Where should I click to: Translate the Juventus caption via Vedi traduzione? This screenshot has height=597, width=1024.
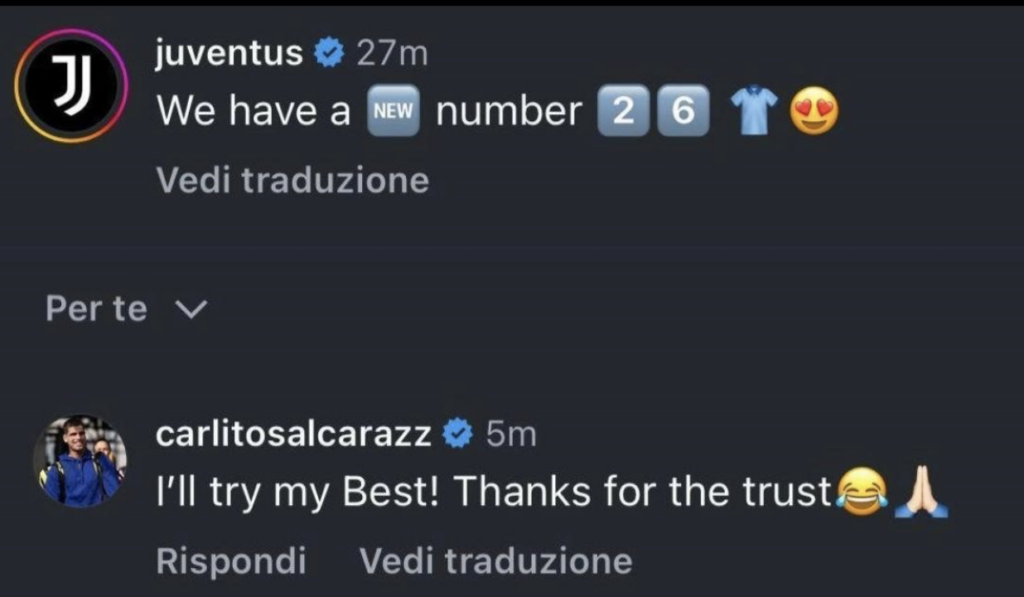(x=292, y=180)
